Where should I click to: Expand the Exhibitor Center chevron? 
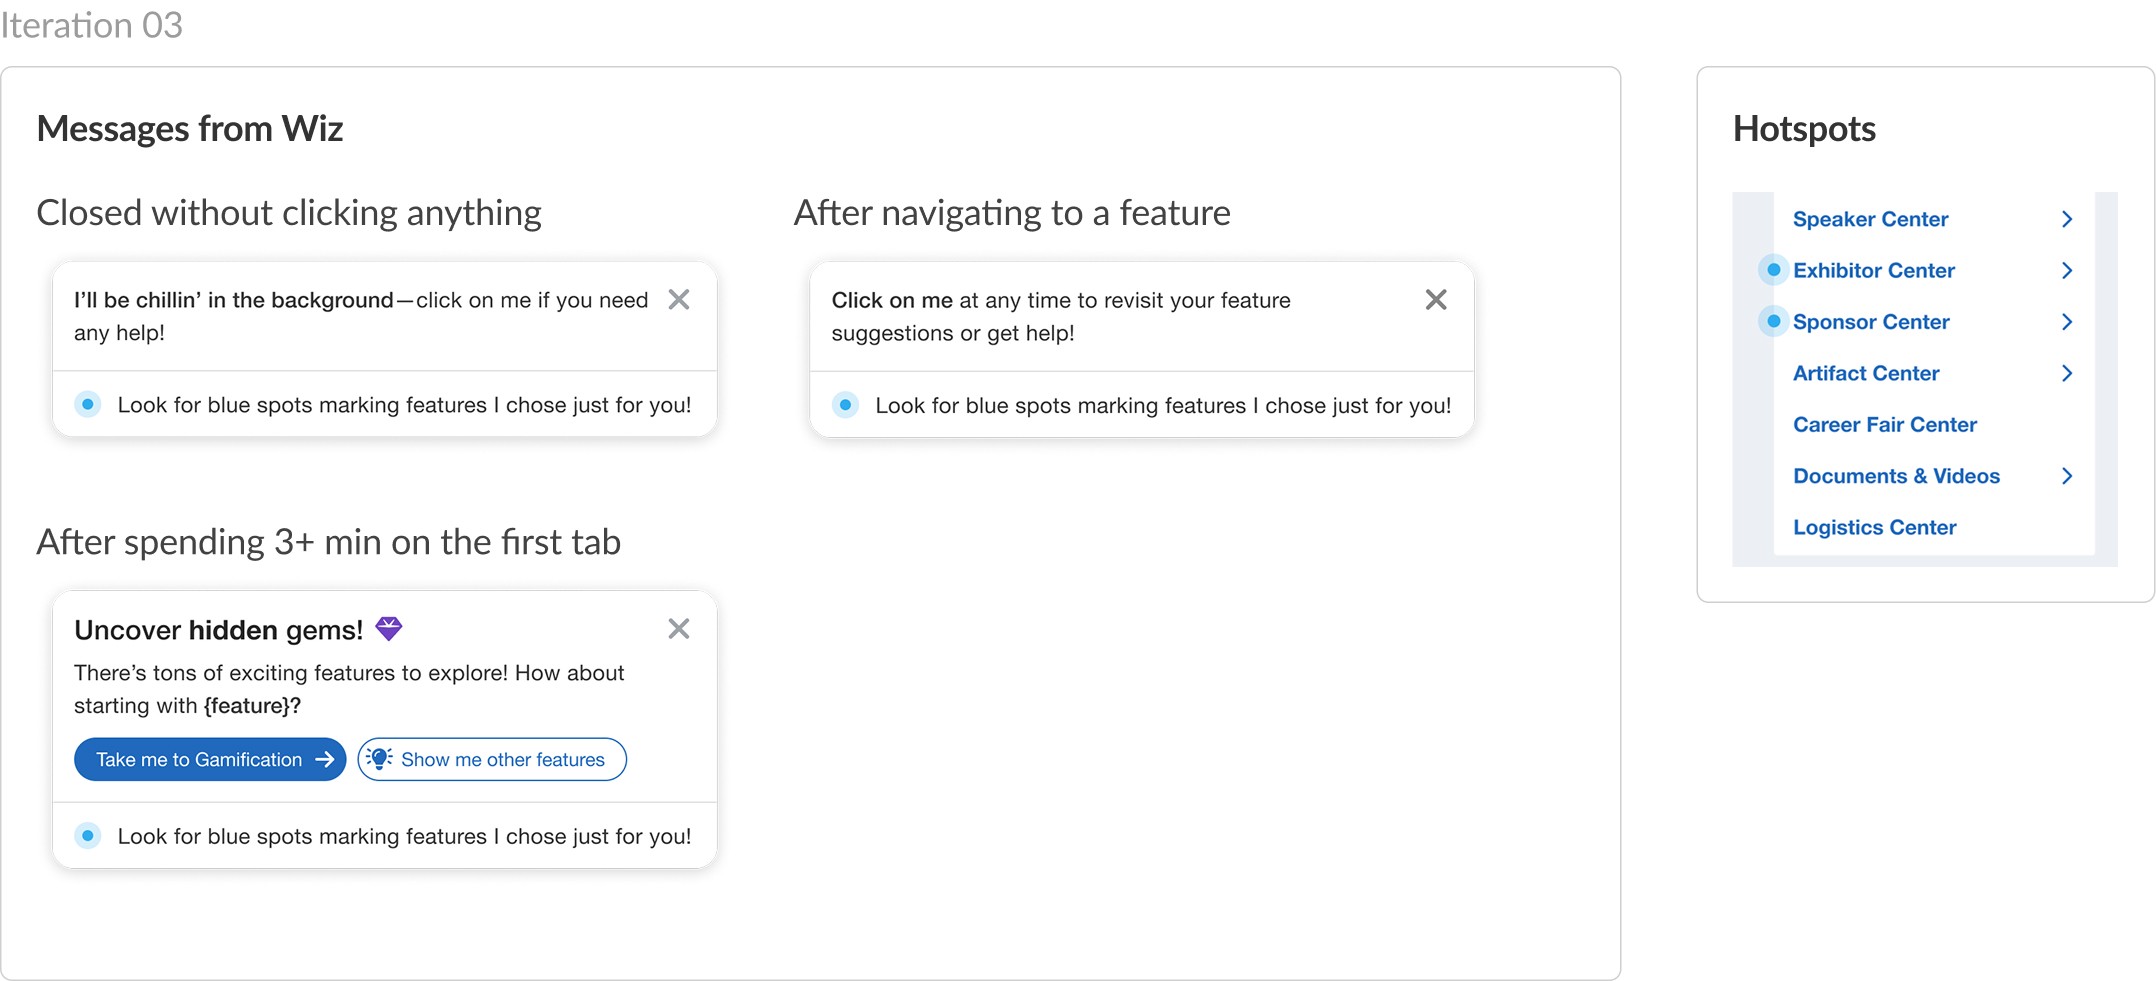[x=2067, y=270]
